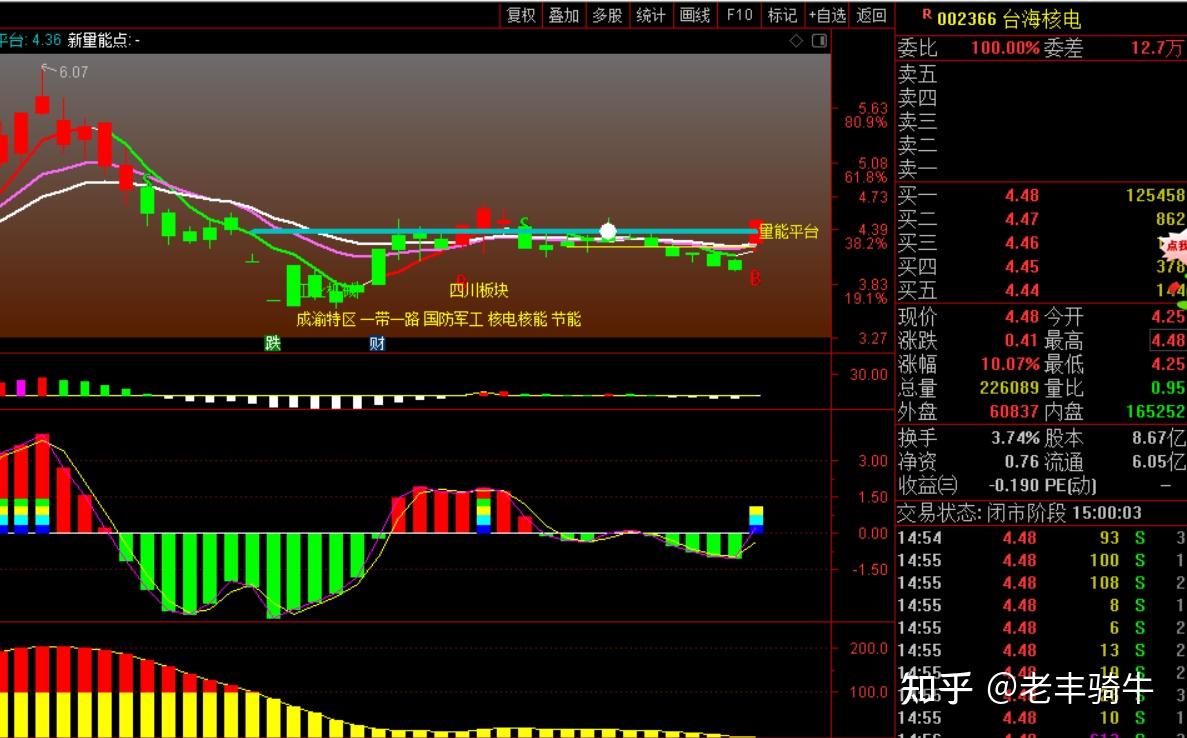The height and width of the screenshot is (738, 1187).
Task: Click the 标记 mark button
Action: click(x=782, y=15)
